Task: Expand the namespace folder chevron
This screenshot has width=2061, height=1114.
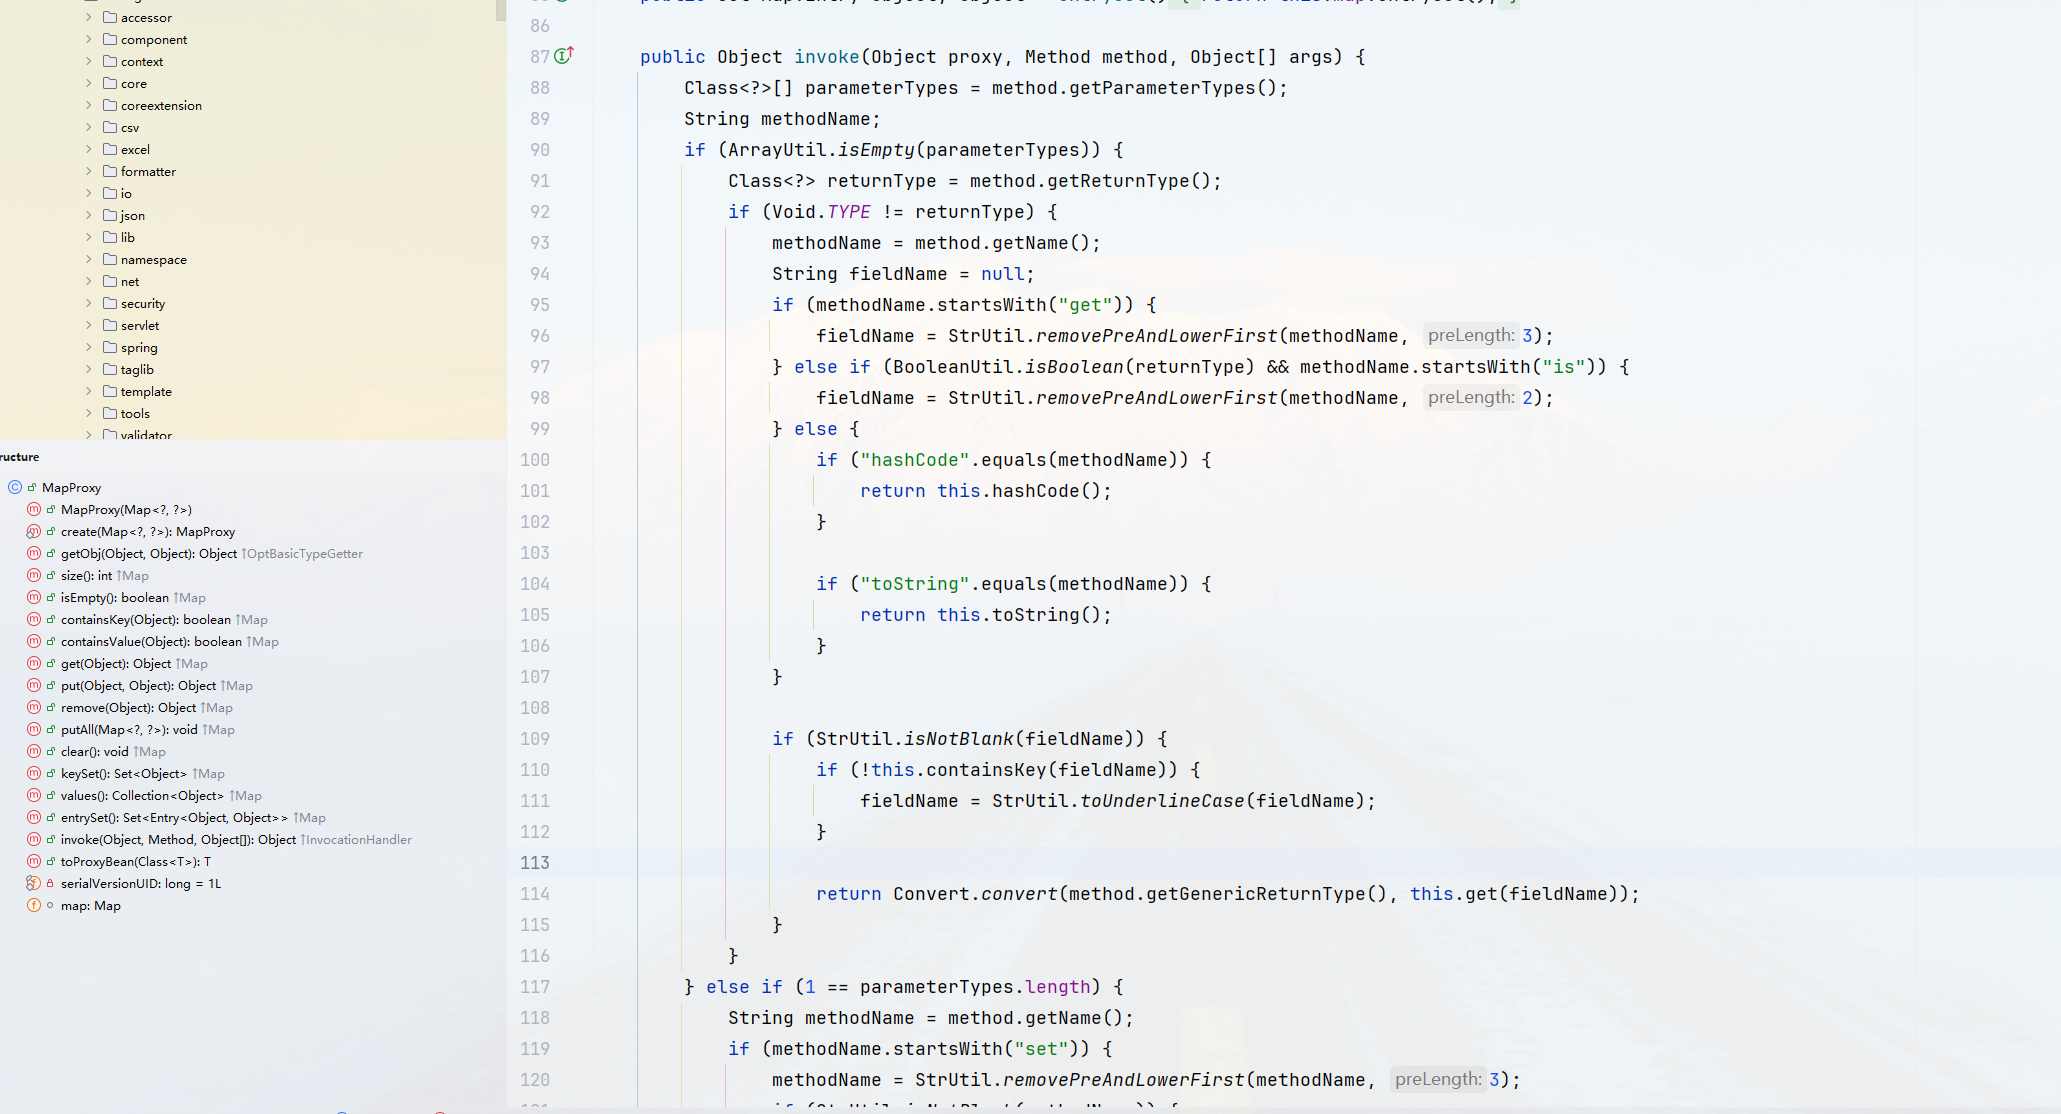Action: pyautogui.click(x=88, y=259)
